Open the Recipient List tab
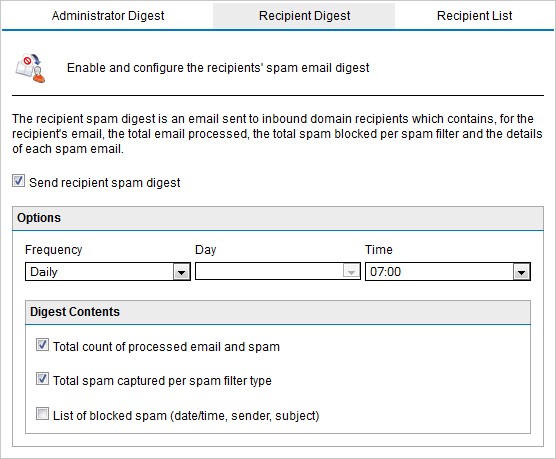Screen dimensions: 556x459 click(474, 16)
